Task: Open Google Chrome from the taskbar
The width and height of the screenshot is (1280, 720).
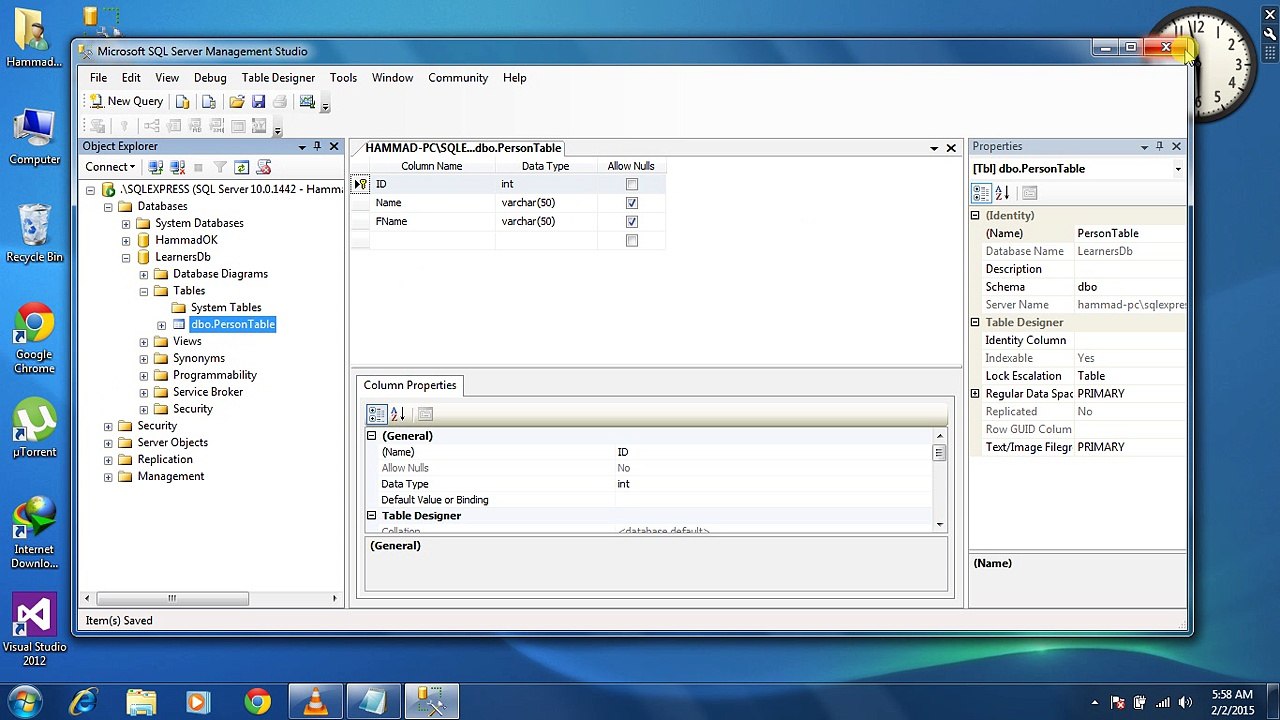Action: [x=257, y=702]
